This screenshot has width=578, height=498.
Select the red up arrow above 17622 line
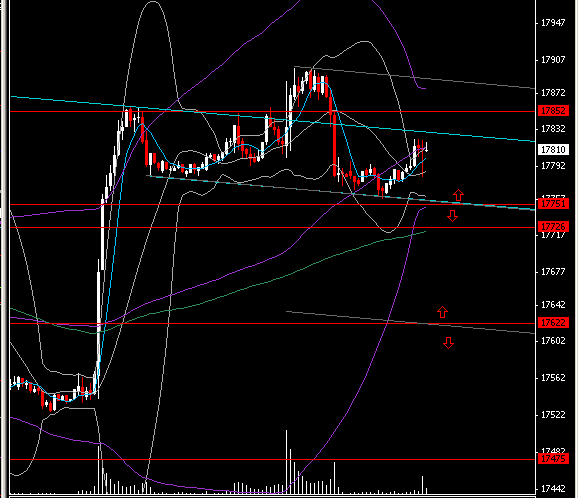tap(442, 312)
